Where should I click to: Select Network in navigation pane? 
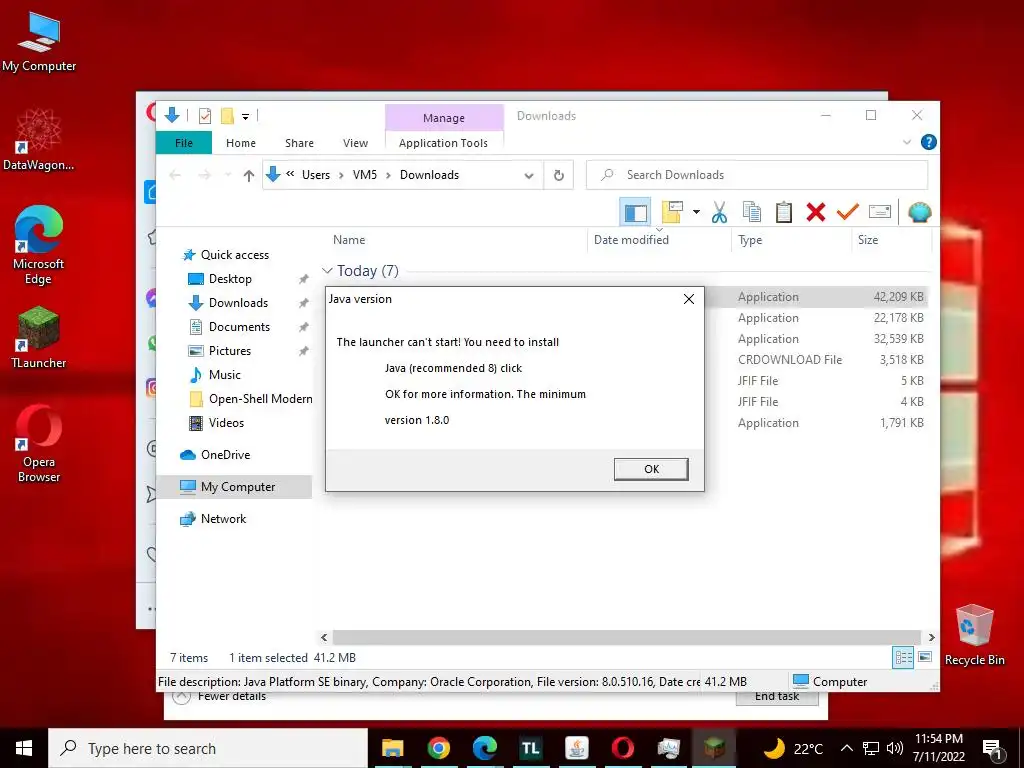tap(223, 519)
